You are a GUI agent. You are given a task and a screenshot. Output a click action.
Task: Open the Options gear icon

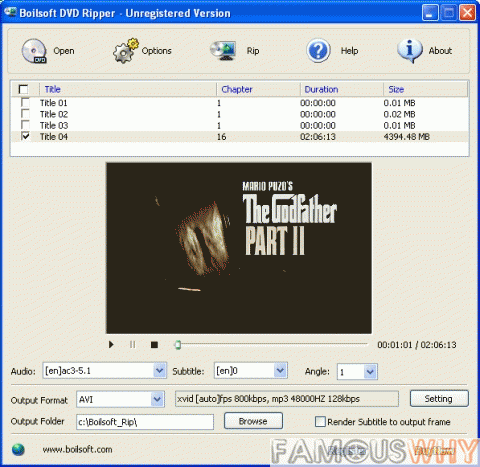tap(125, 51)
